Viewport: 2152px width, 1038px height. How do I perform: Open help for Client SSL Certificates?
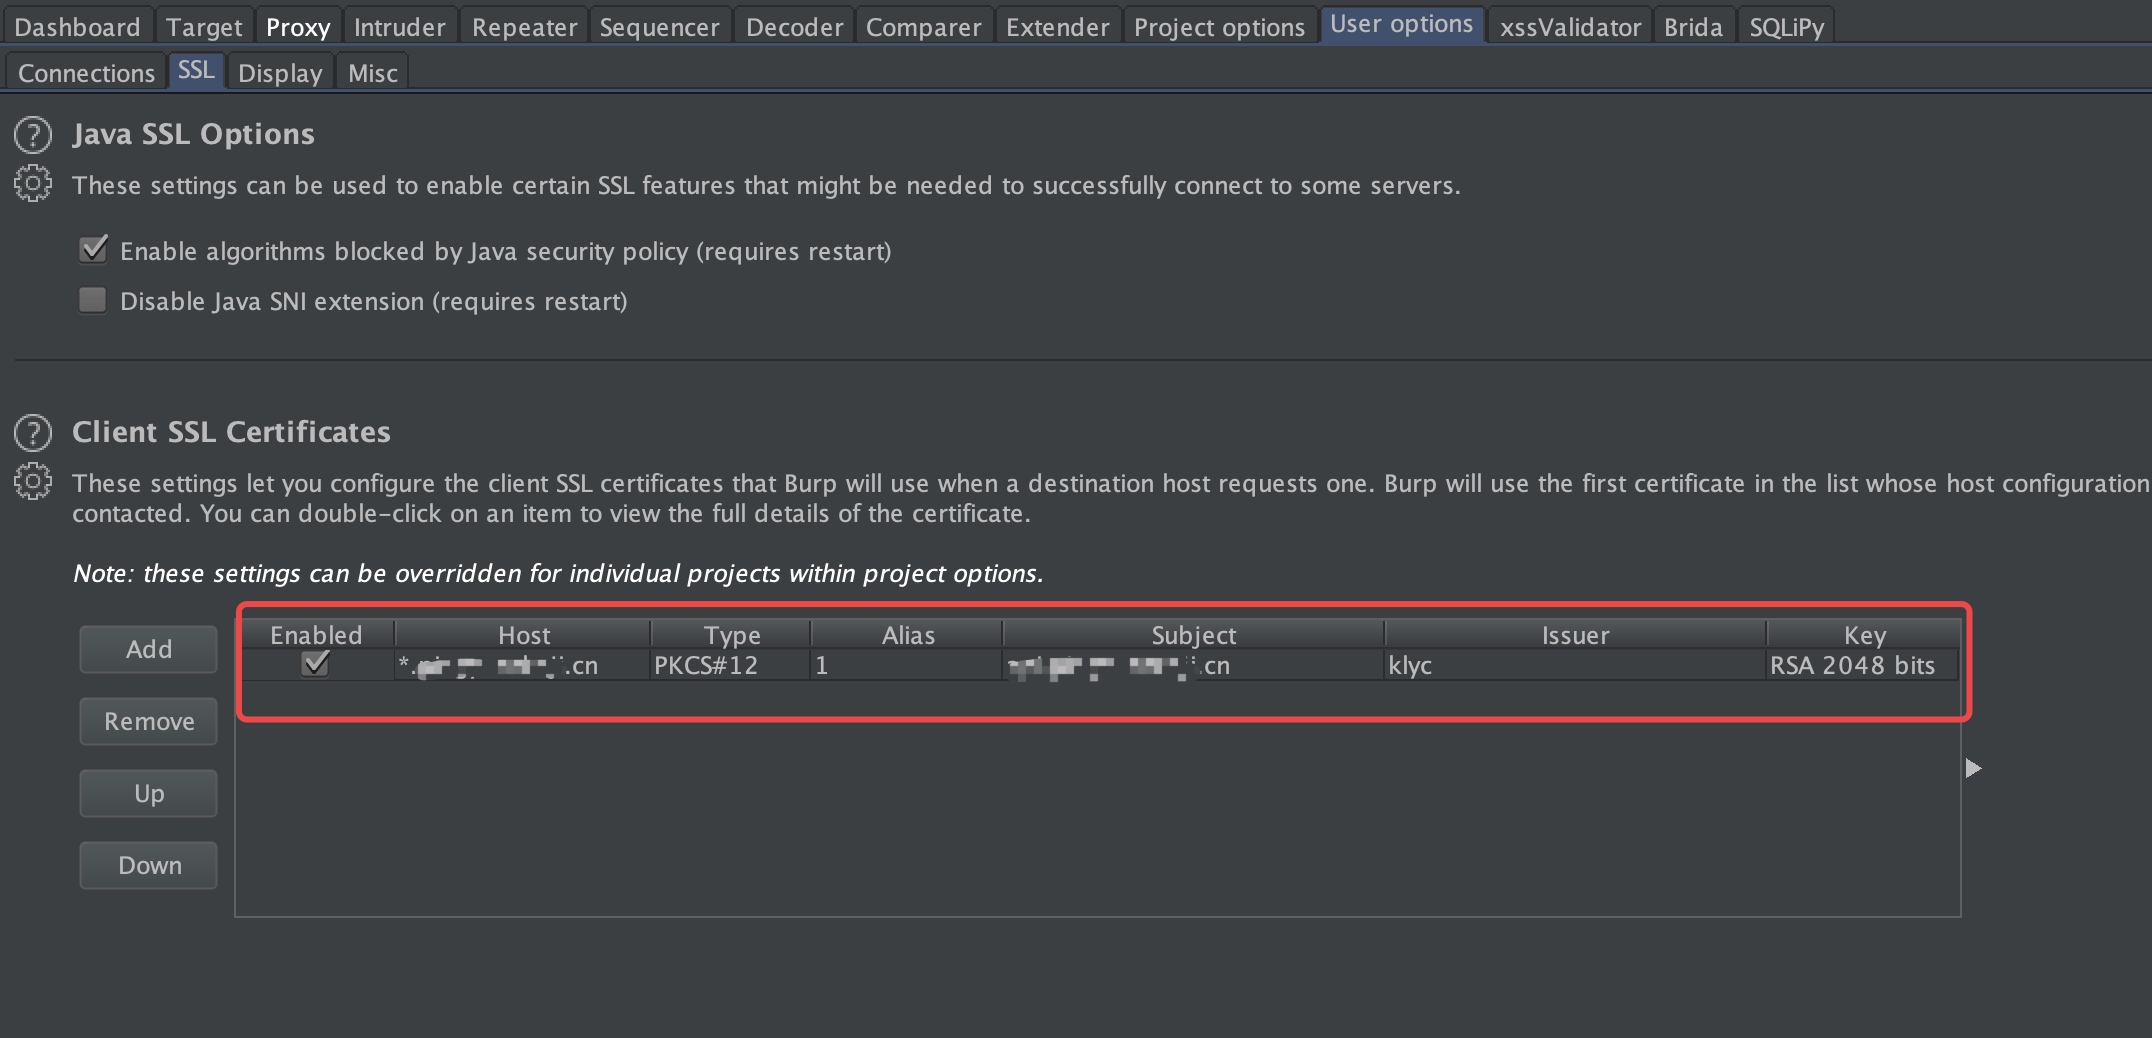(33, 433)
